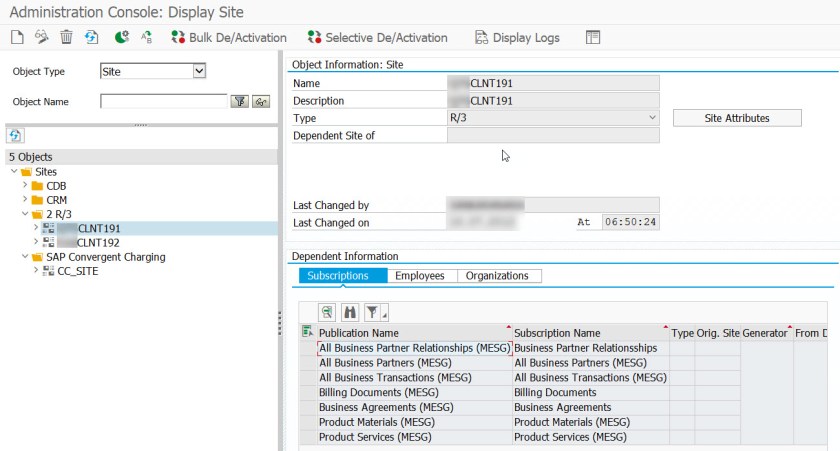The image size is (840, 451).
Task: Click the Delete trash can icon
Action: pos(66,37)
